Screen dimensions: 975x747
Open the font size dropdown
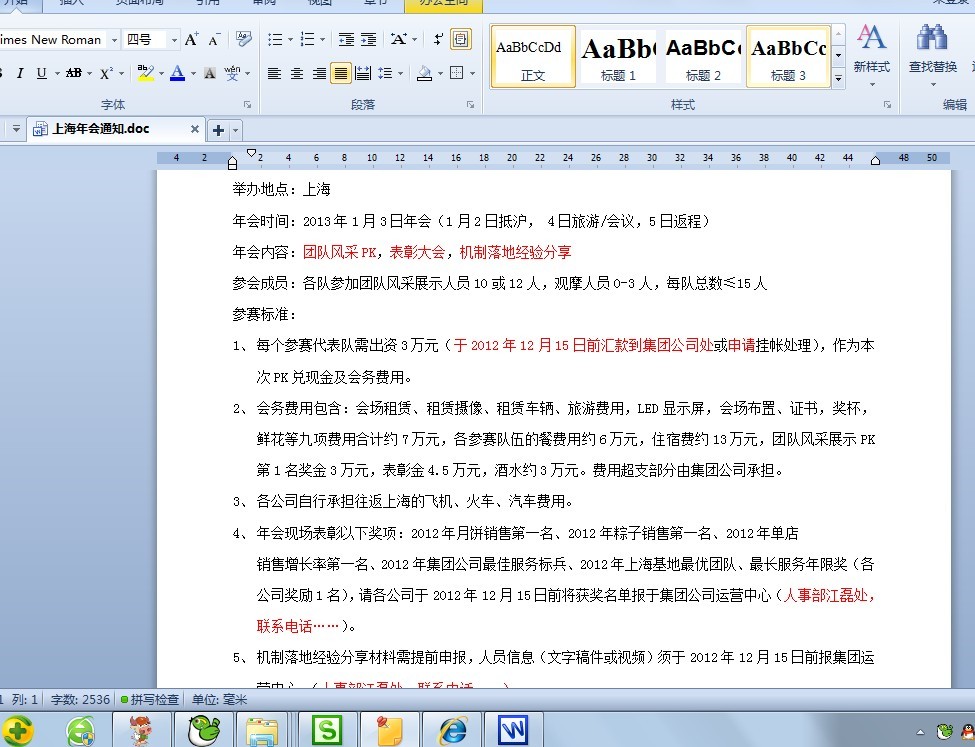tap(173, 40)
